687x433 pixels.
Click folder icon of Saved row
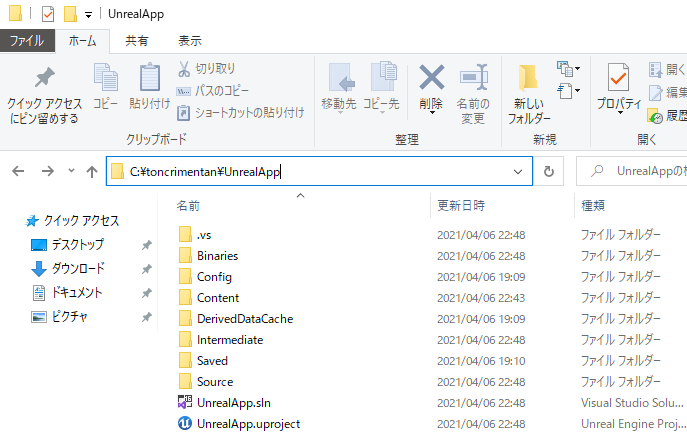coord(185,360)
